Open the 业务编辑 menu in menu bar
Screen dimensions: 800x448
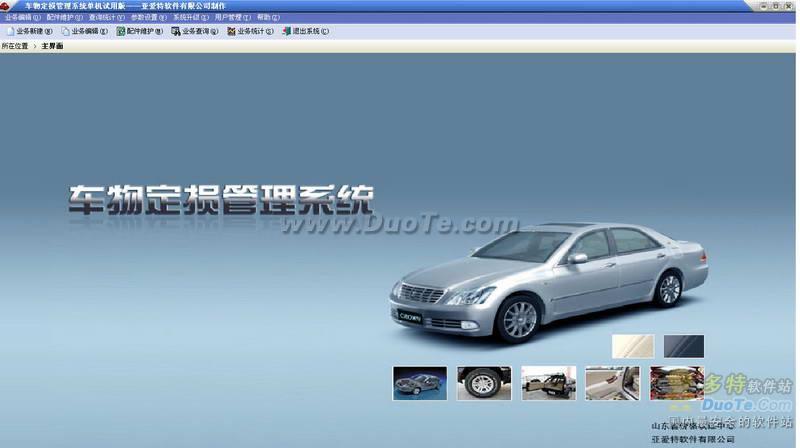(22, 17)
